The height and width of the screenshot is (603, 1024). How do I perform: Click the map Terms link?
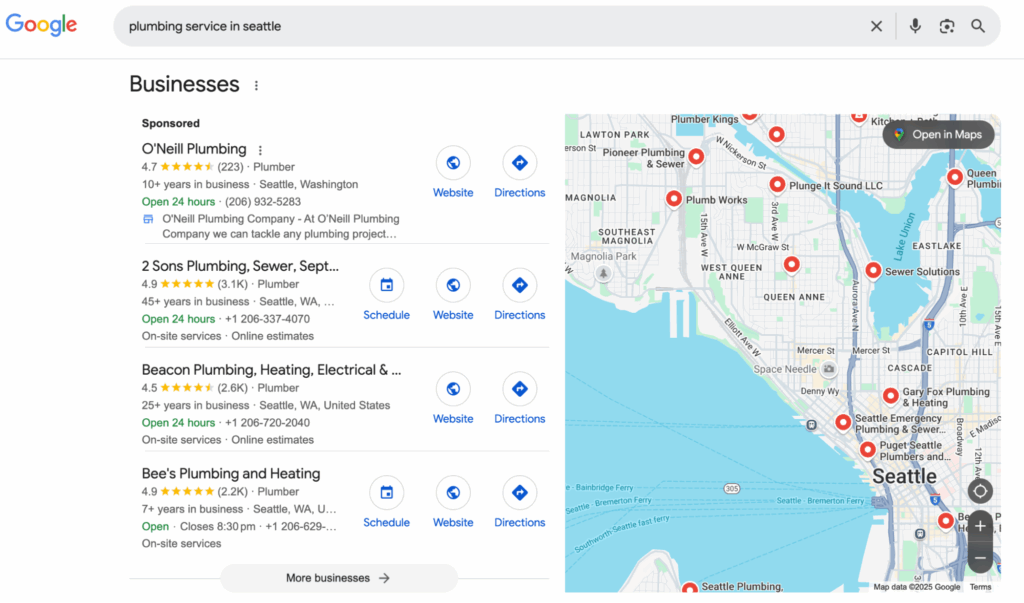(980, 587)
